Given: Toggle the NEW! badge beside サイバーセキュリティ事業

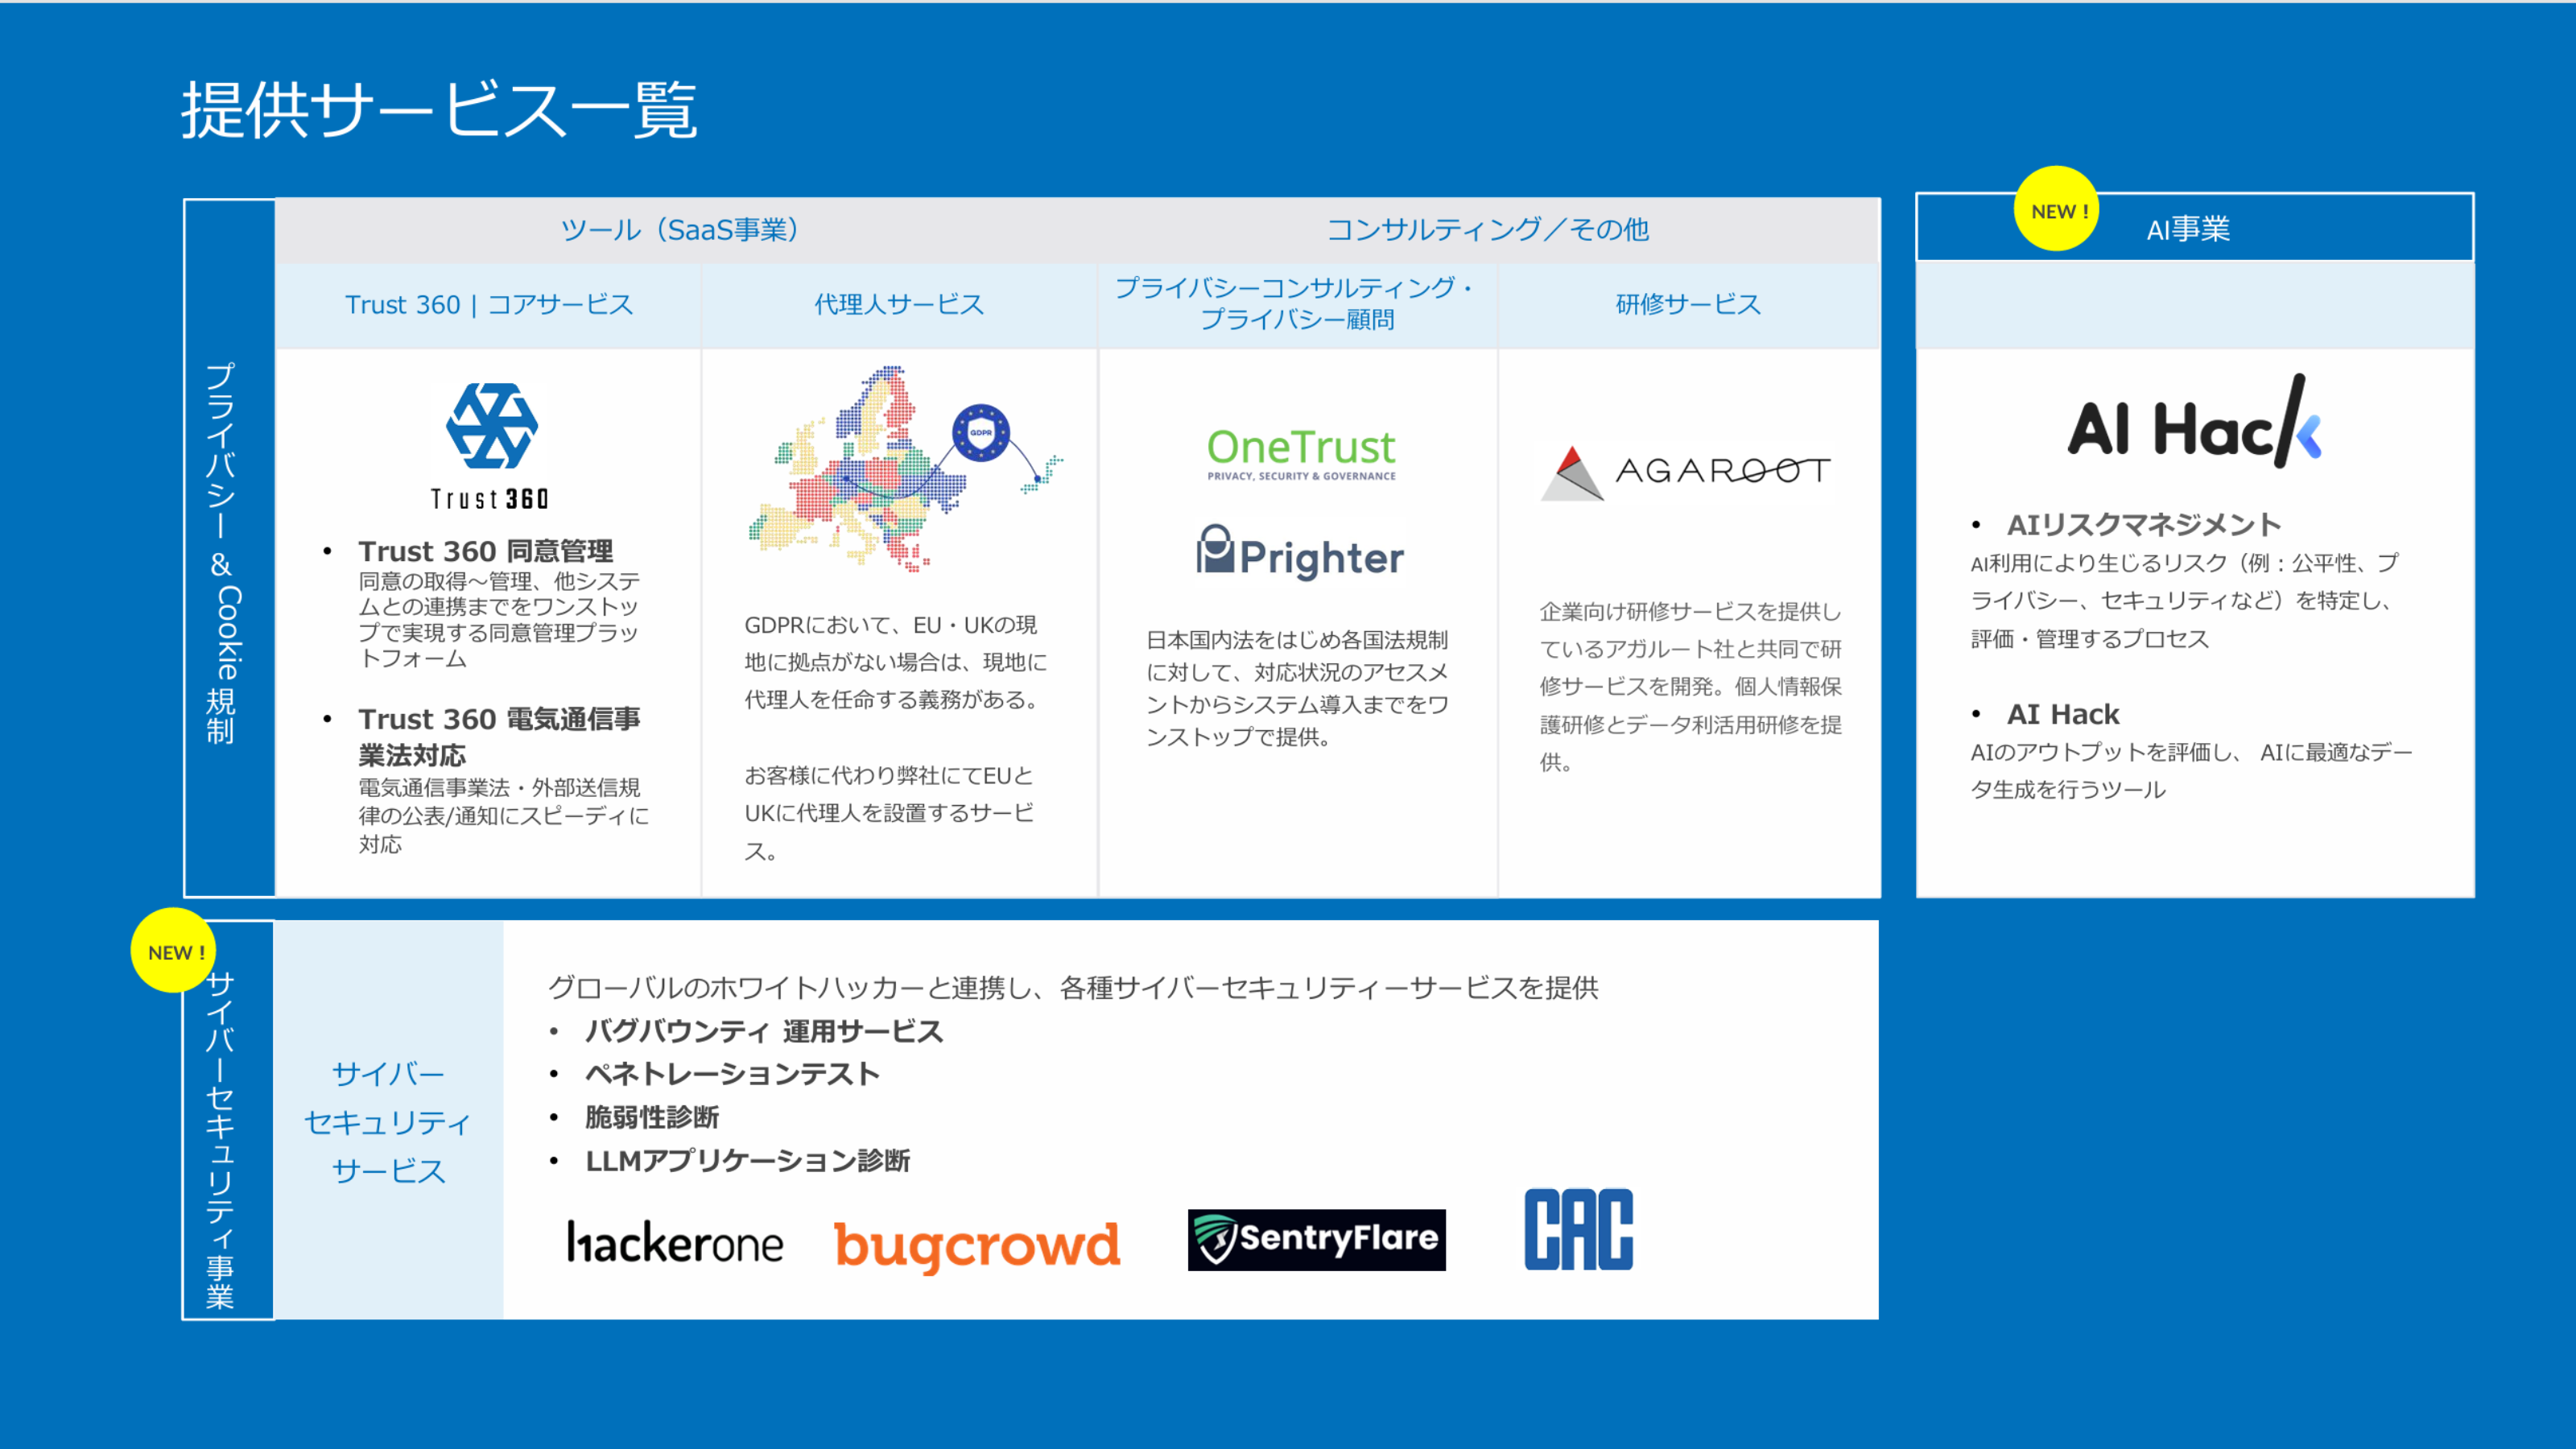Looking at the screenshot, I should coord(174,952).
